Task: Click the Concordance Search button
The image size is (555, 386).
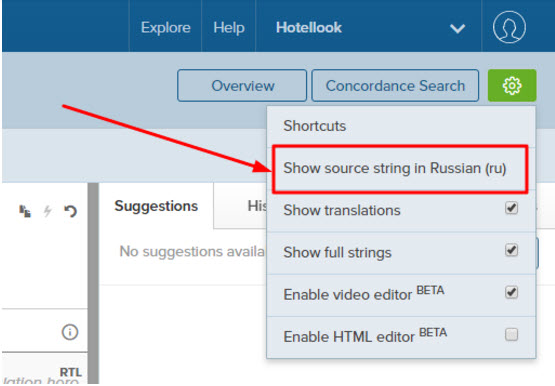Action: click(395, 86)
